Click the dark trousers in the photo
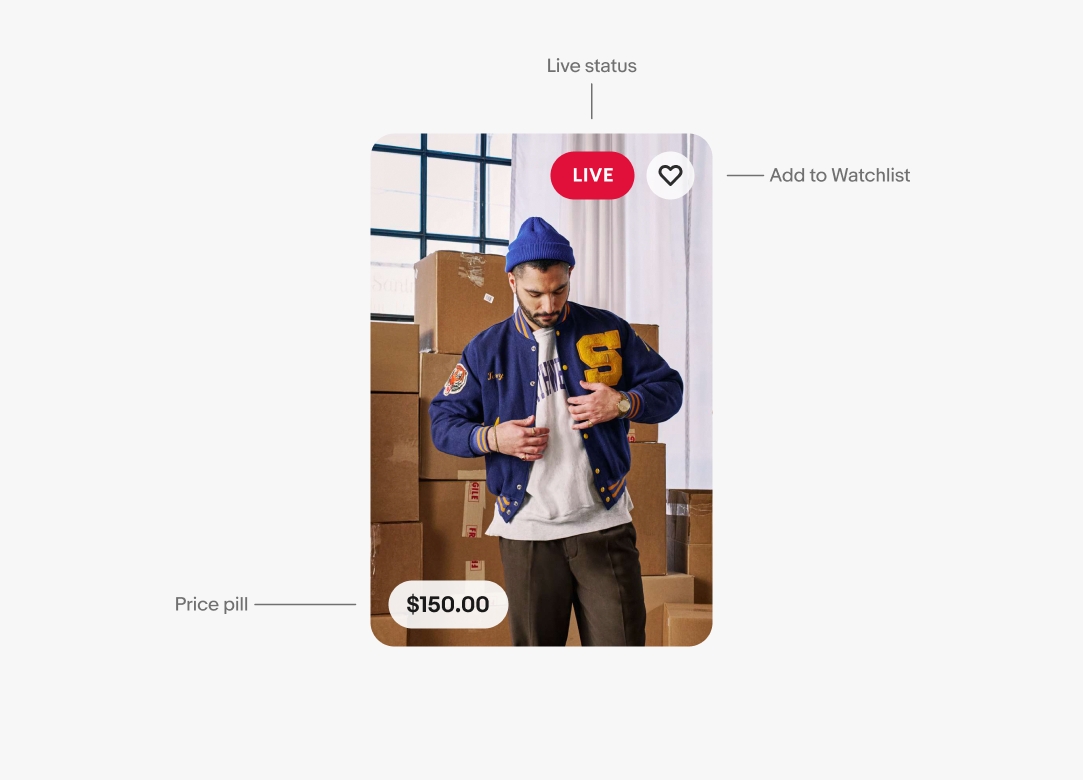 pyautogui.click(x=572, y=584)
